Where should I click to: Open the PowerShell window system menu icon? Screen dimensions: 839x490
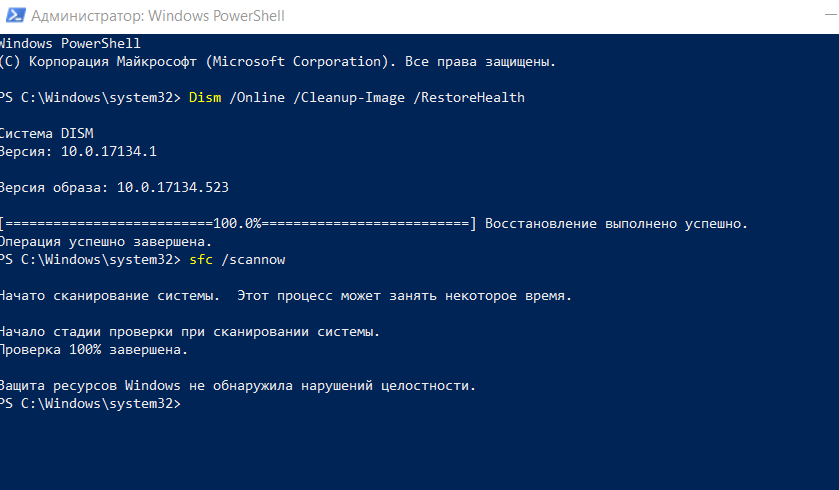coord(15,16)
